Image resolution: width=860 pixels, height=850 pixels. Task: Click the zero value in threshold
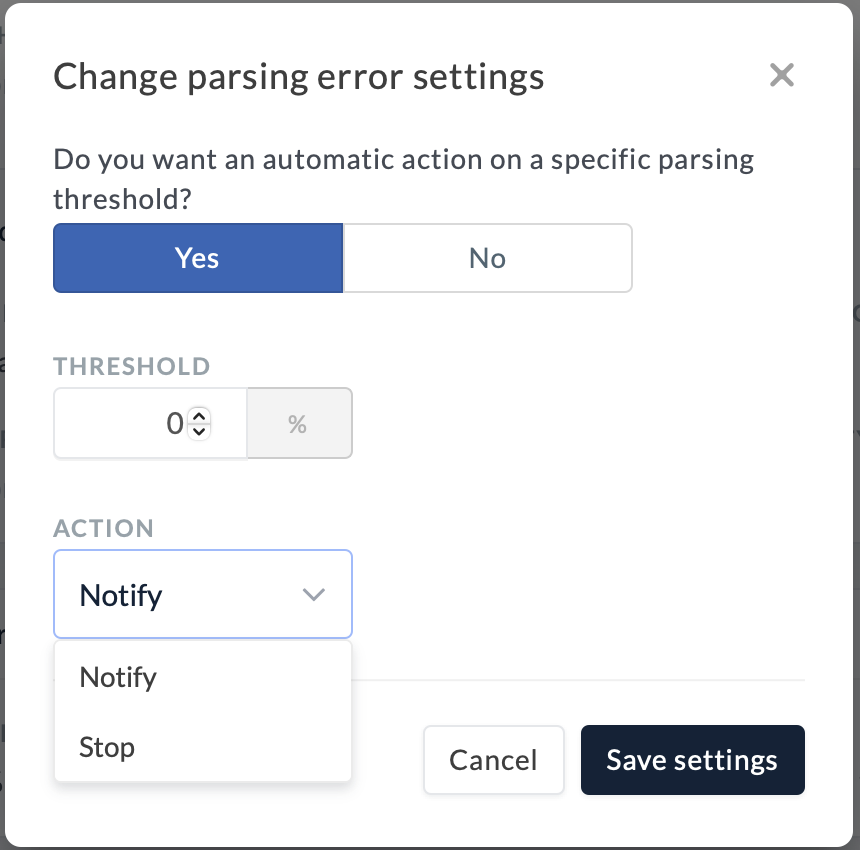click(x=174, y=424)
